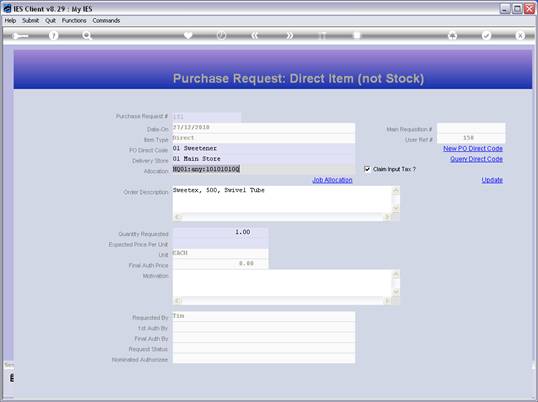Click the double left arrow previous icon
Image resolution: width=538 pixels, height=402 pixels.
tap(255, 35)
